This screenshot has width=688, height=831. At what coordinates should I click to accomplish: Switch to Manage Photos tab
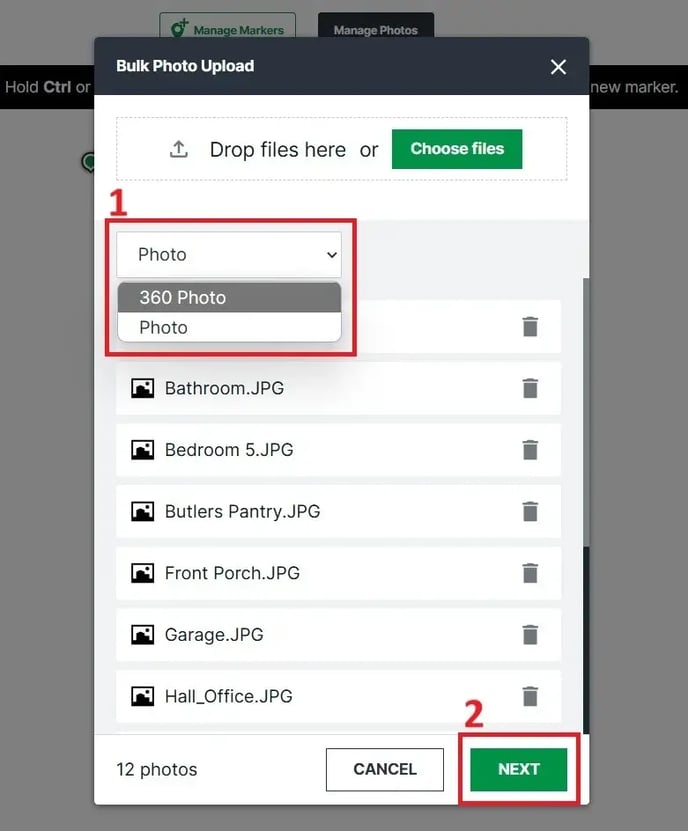tap(375, 30)
